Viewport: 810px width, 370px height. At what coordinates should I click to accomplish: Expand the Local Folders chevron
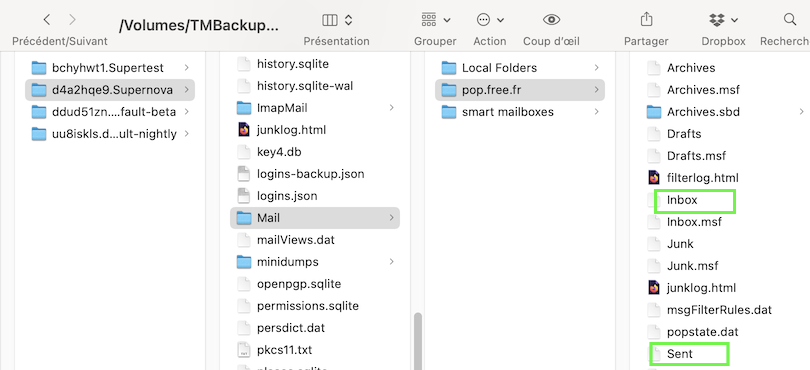[596, 68]
